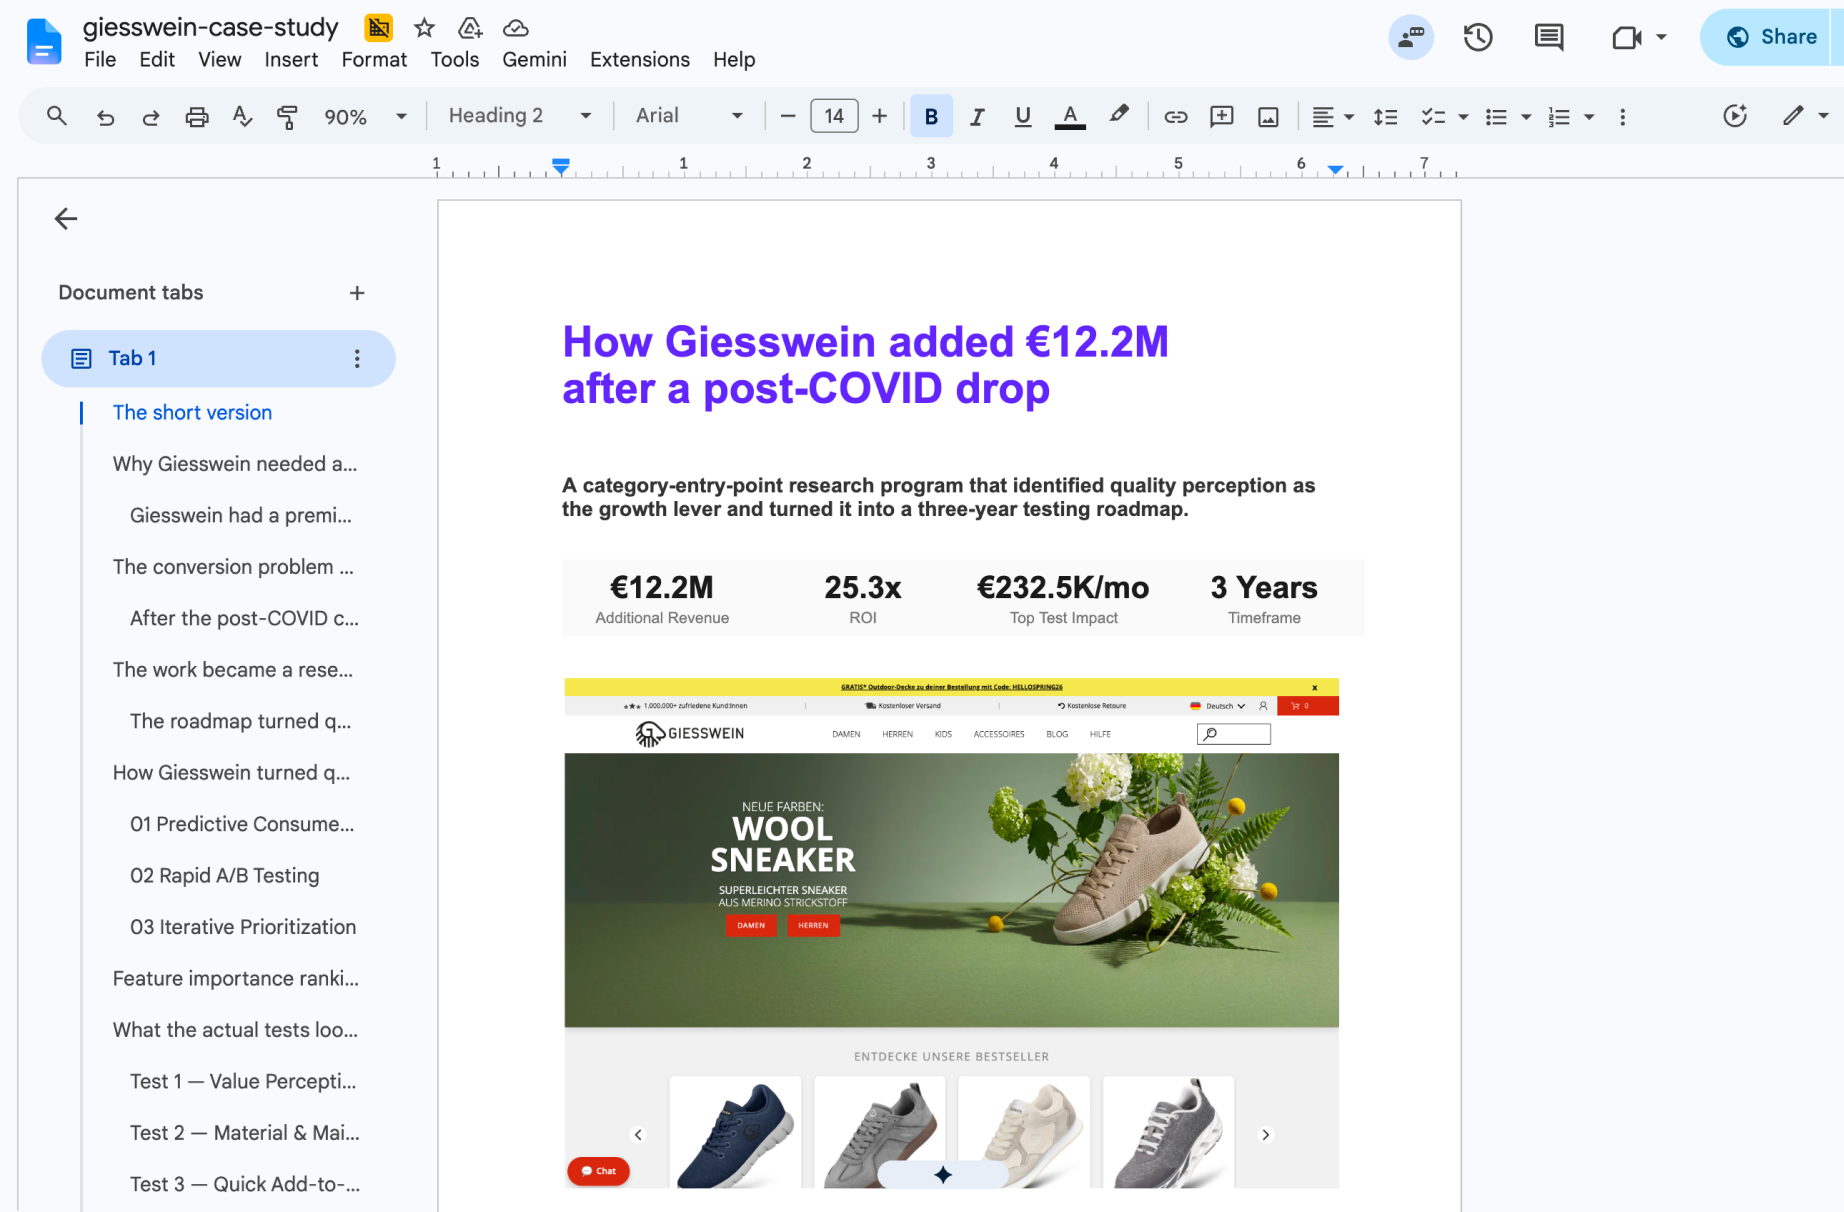The height and width of the screenshot is (1212, 1844).
Task: Add a new document tab
Action: point(357,293)
